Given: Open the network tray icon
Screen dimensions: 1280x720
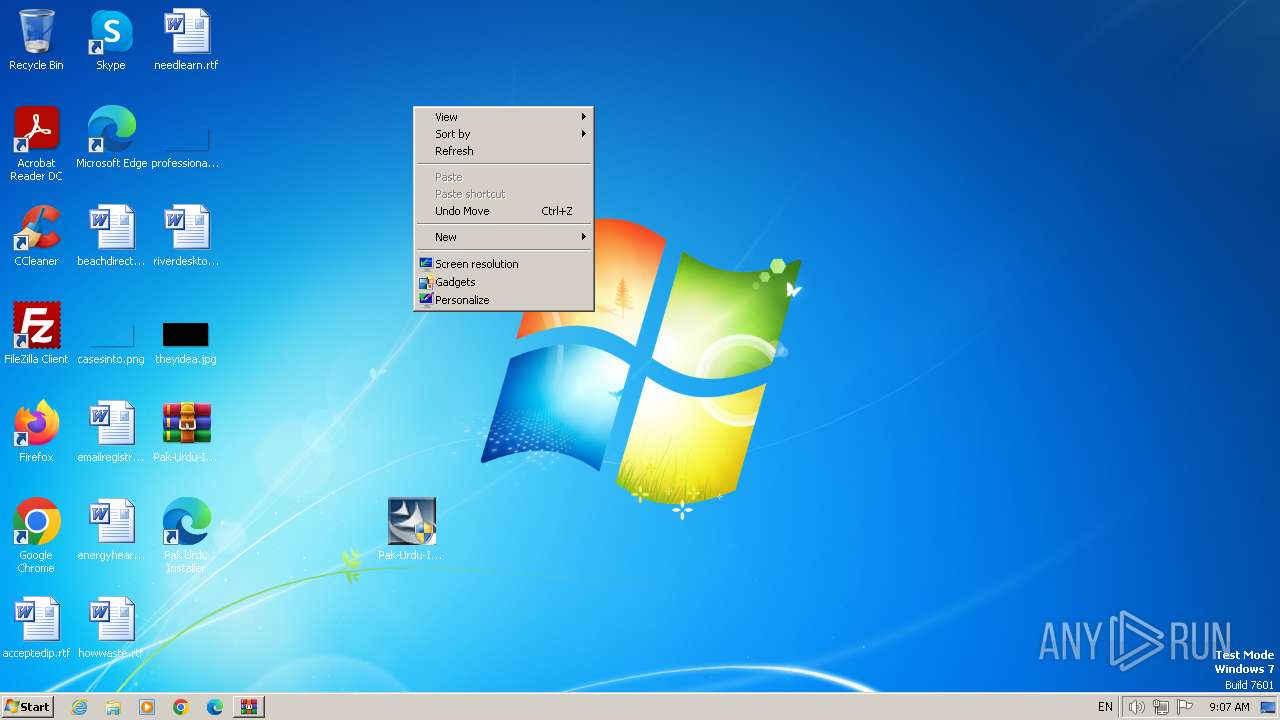Looking at the screenshot, I should [x=1161, y=707].
